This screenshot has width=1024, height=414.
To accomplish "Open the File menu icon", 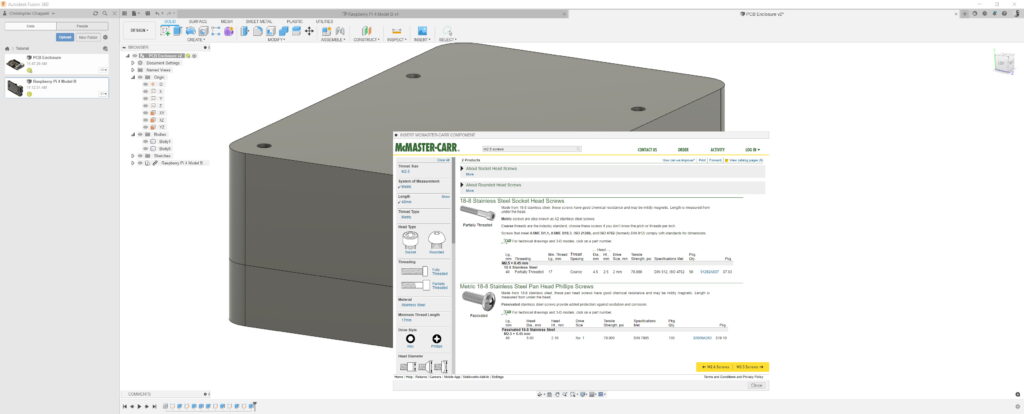I will (x=135, y=13).
